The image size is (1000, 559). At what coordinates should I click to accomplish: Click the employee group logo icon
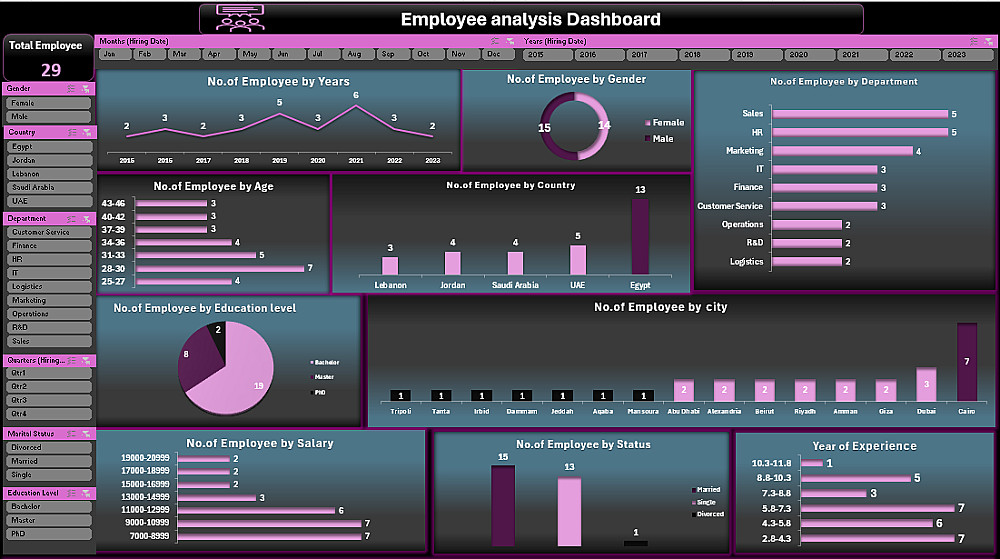pos(240,18)
